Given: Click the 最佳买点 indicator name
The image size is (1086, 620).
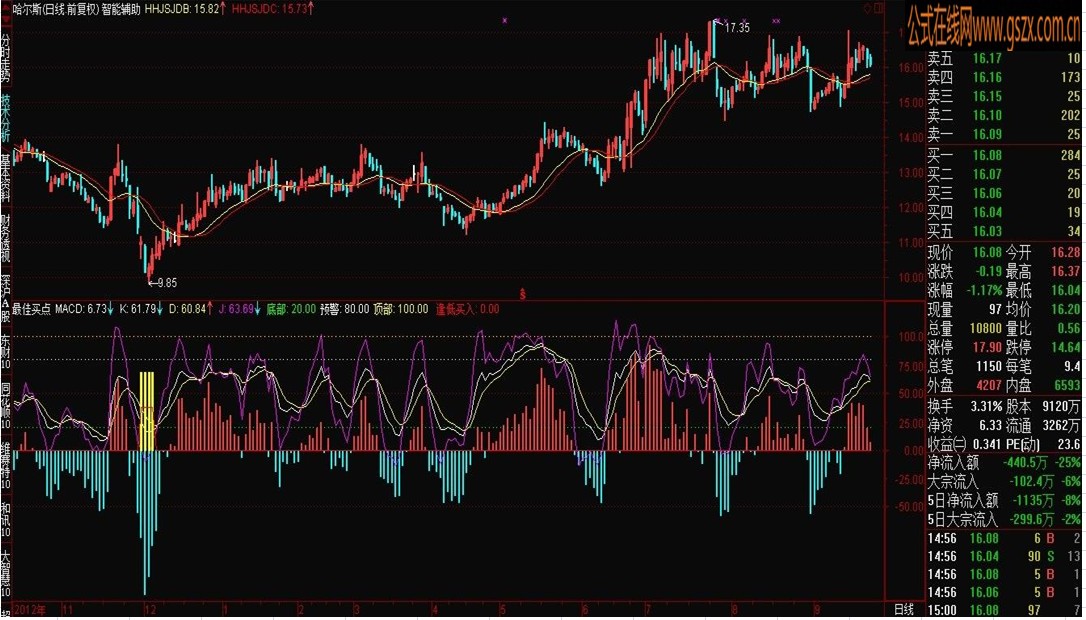Looking at the screenshot, I should pyautogui.click(x=31, y=309).
